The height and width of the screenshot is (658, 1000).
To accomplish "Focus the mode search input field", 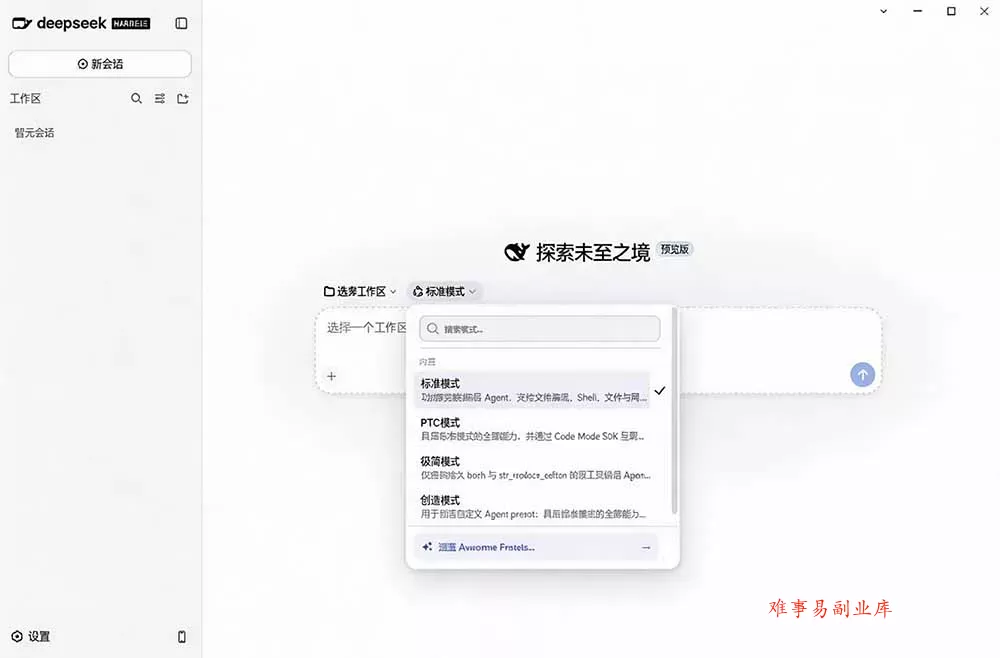I will click(x=540, y=329).
